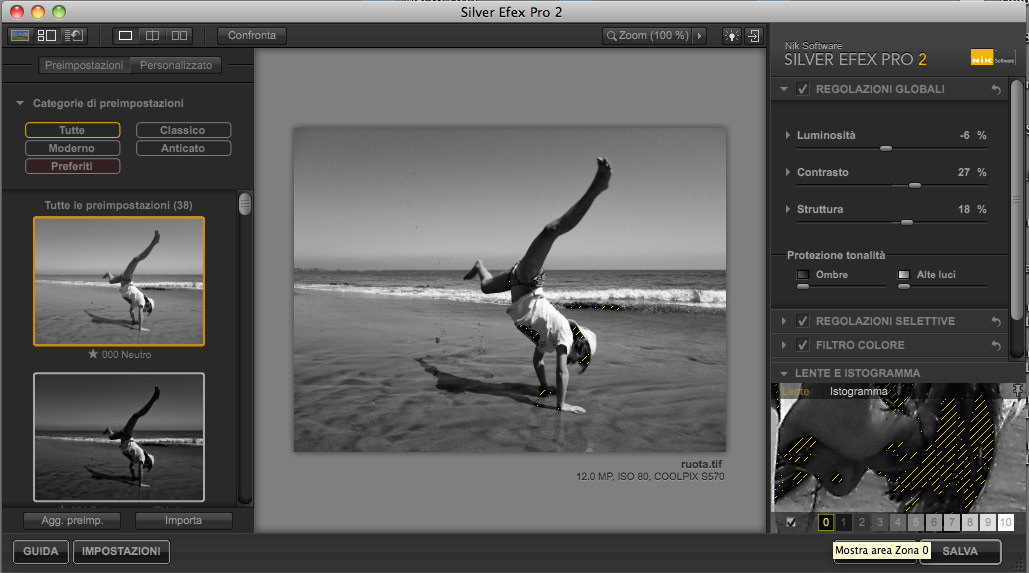Click the star next to 000 Neutro

[x=93, y=354]
